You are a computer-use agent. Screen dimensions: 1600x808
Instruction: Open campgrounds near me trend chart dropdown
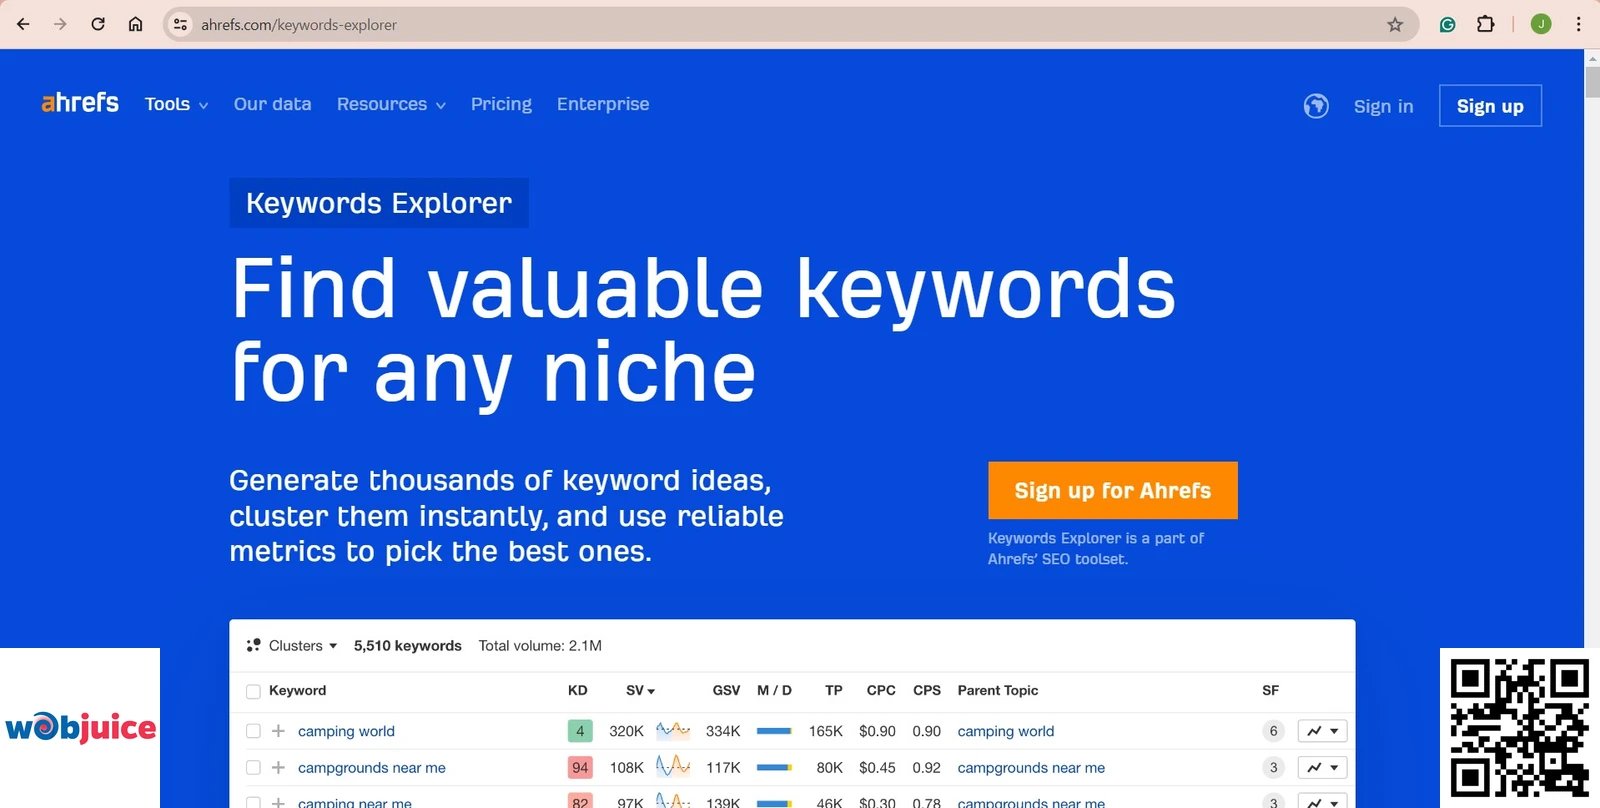[1322, 768]
